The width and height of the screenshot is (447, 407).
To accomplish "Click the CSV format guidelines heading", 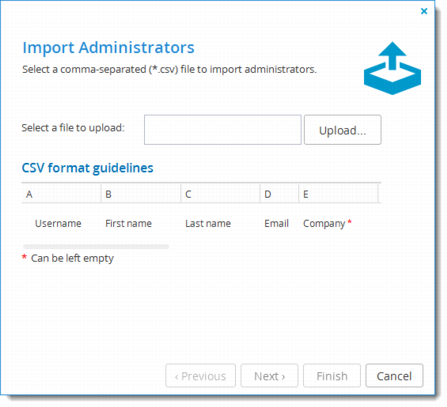I will (x=87, y=168).
